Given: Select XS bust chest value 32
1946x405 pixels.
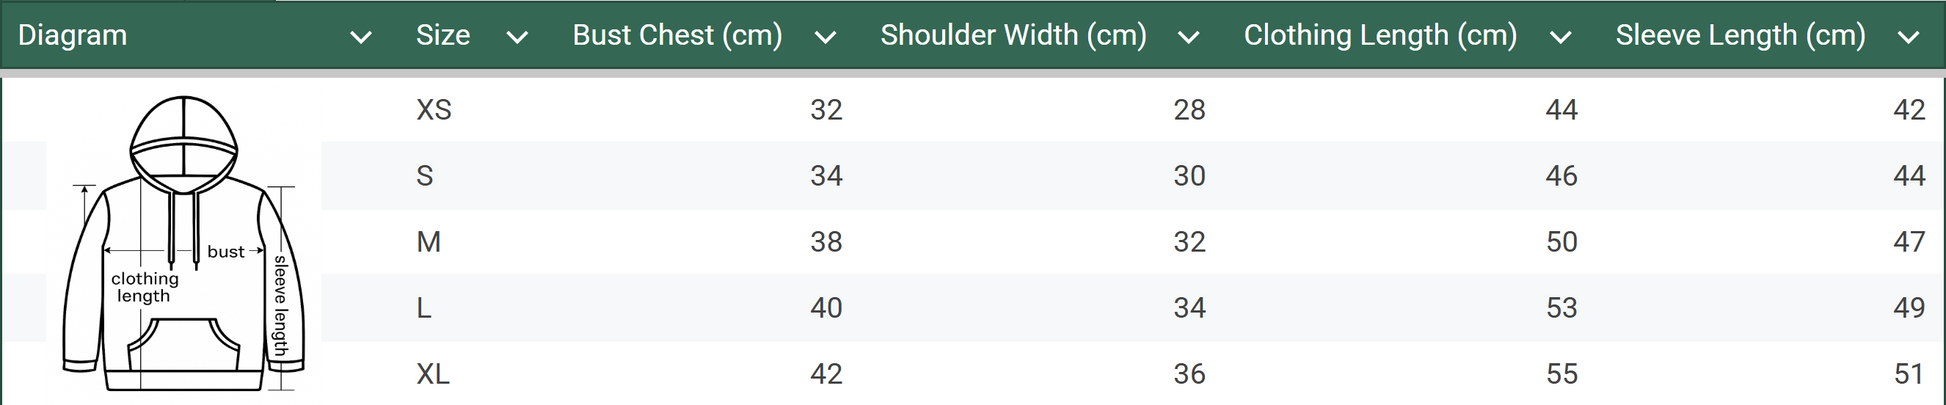Looking at the screenshot, I should pyautogui.click(x=826, y=109).
